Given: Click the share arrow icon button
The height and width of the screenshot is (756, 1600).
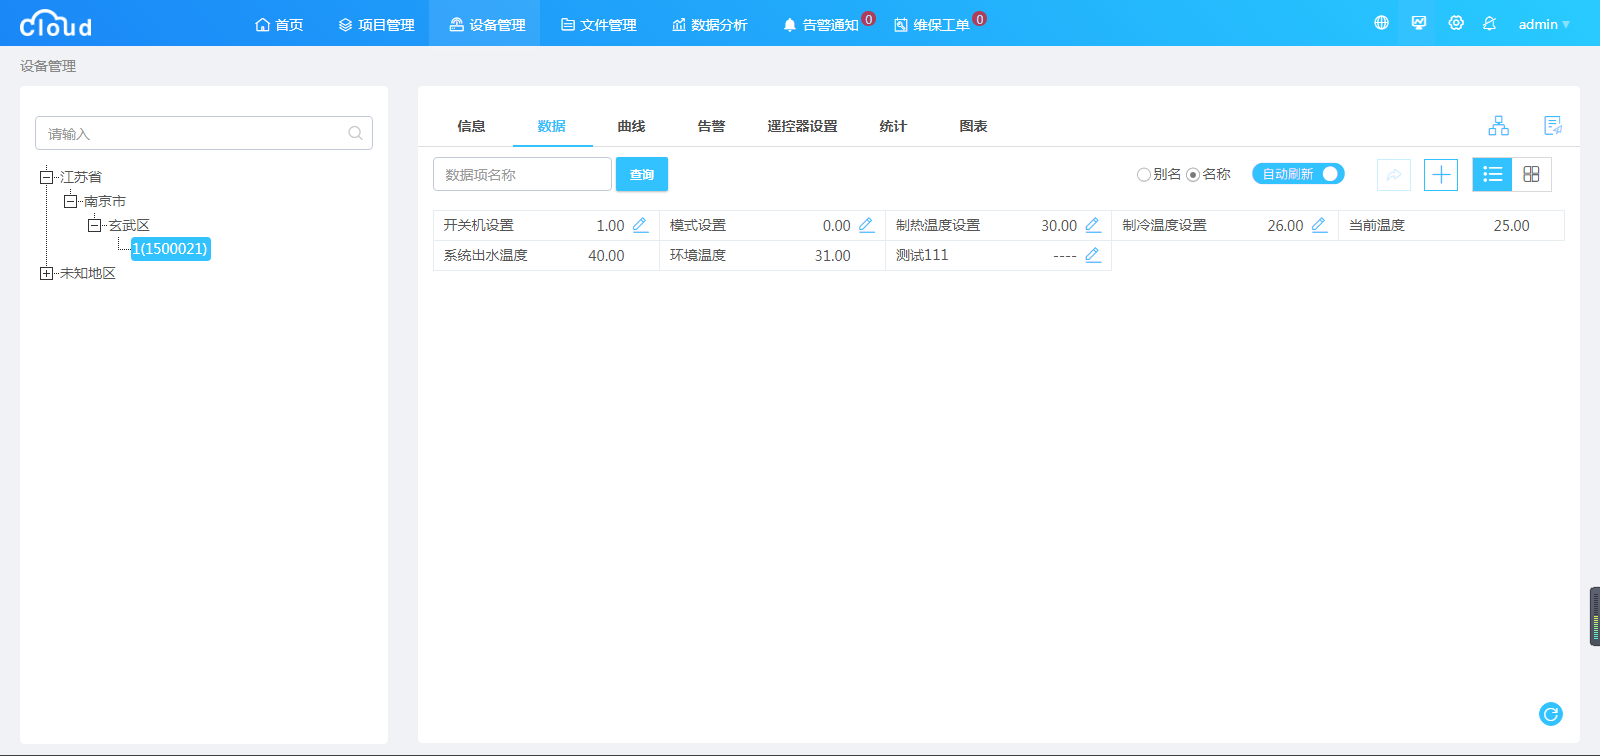Looking at the screenshot, I should point(1394,175).
